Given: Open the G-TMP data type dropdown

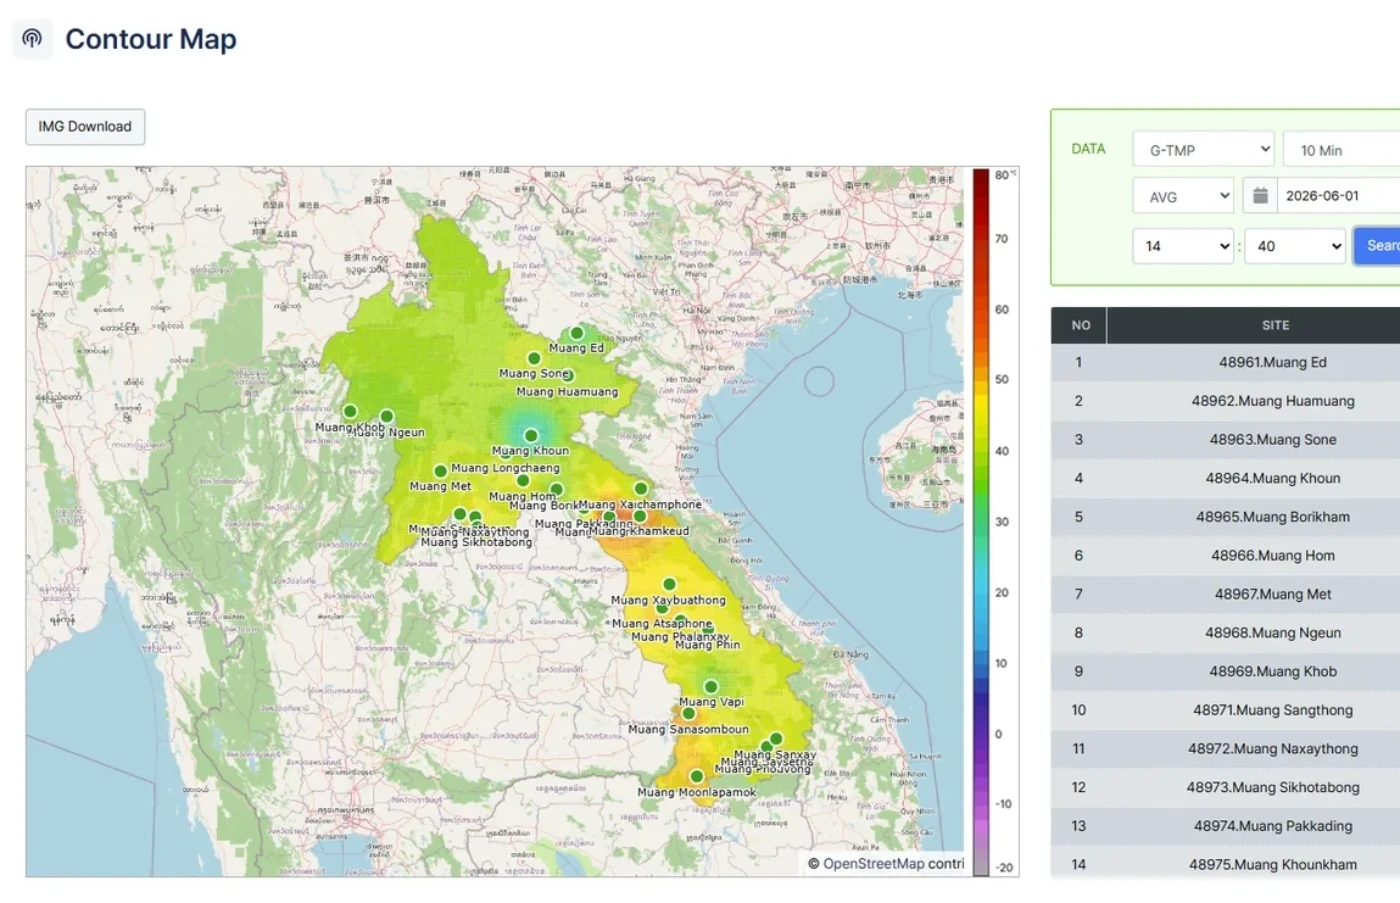Looking at the screenshot, I should click(x=1203, y=150).
